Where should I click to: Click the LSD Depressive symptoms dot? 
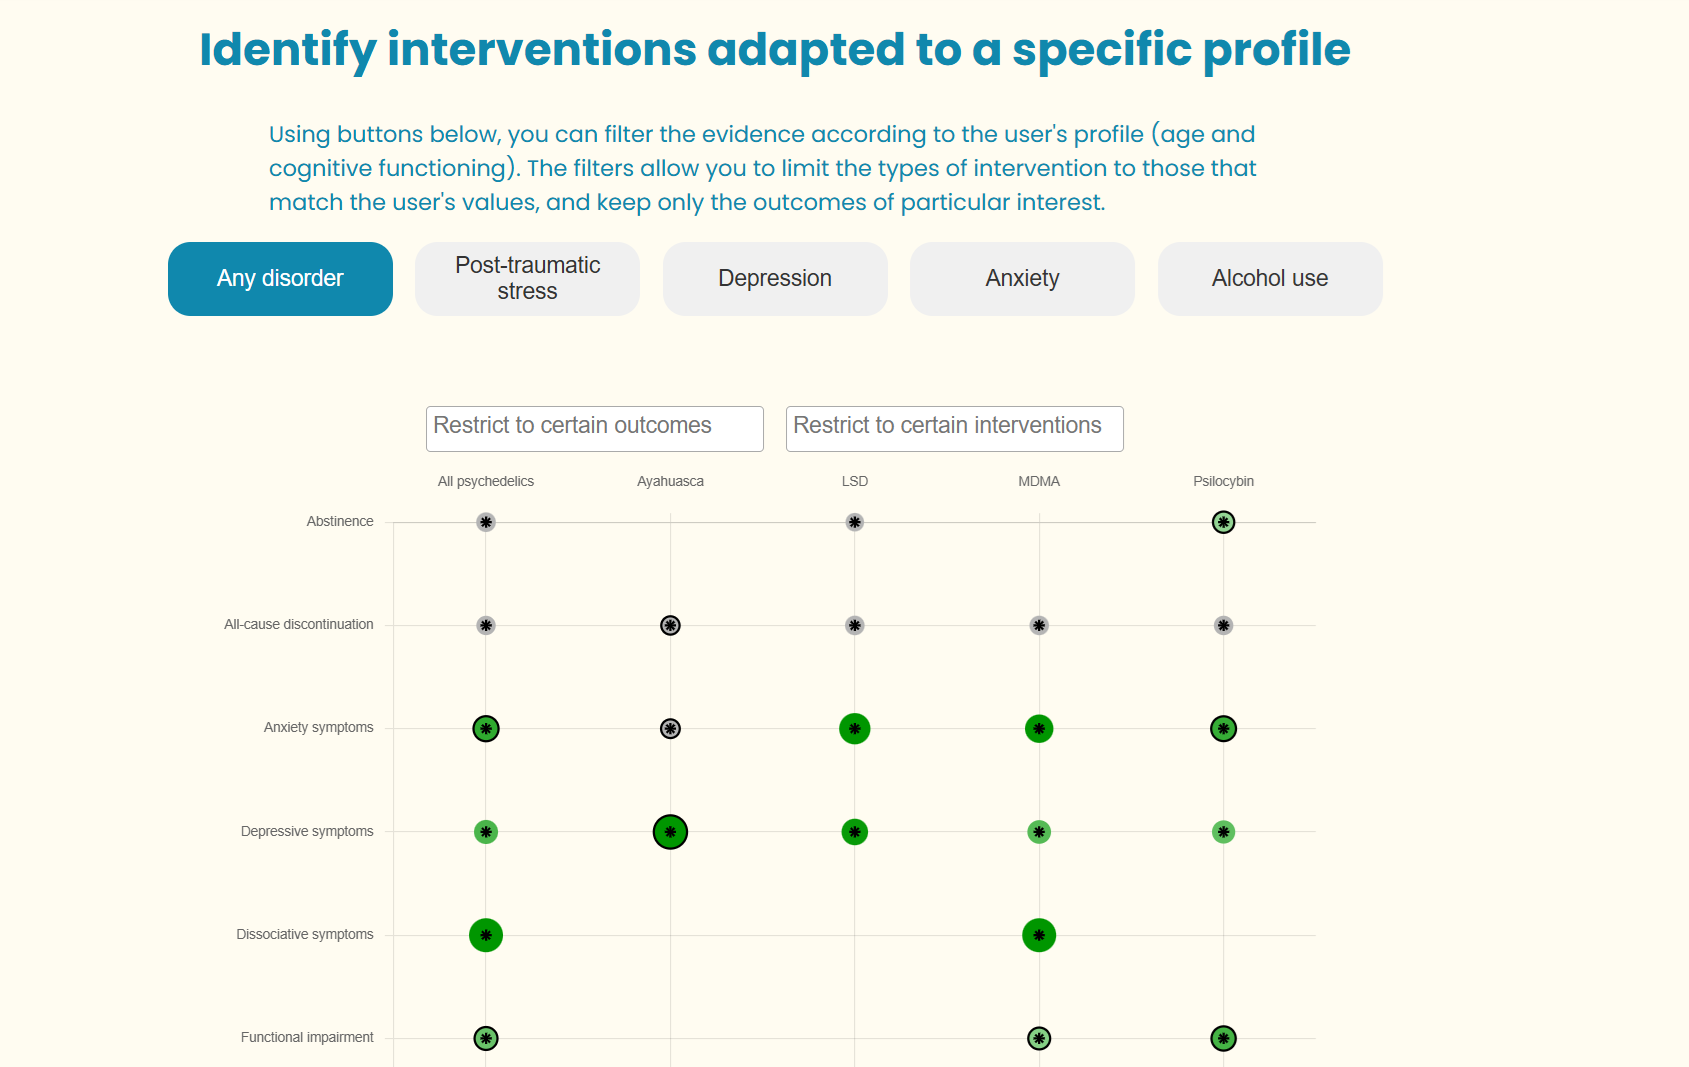click(855, 832)
